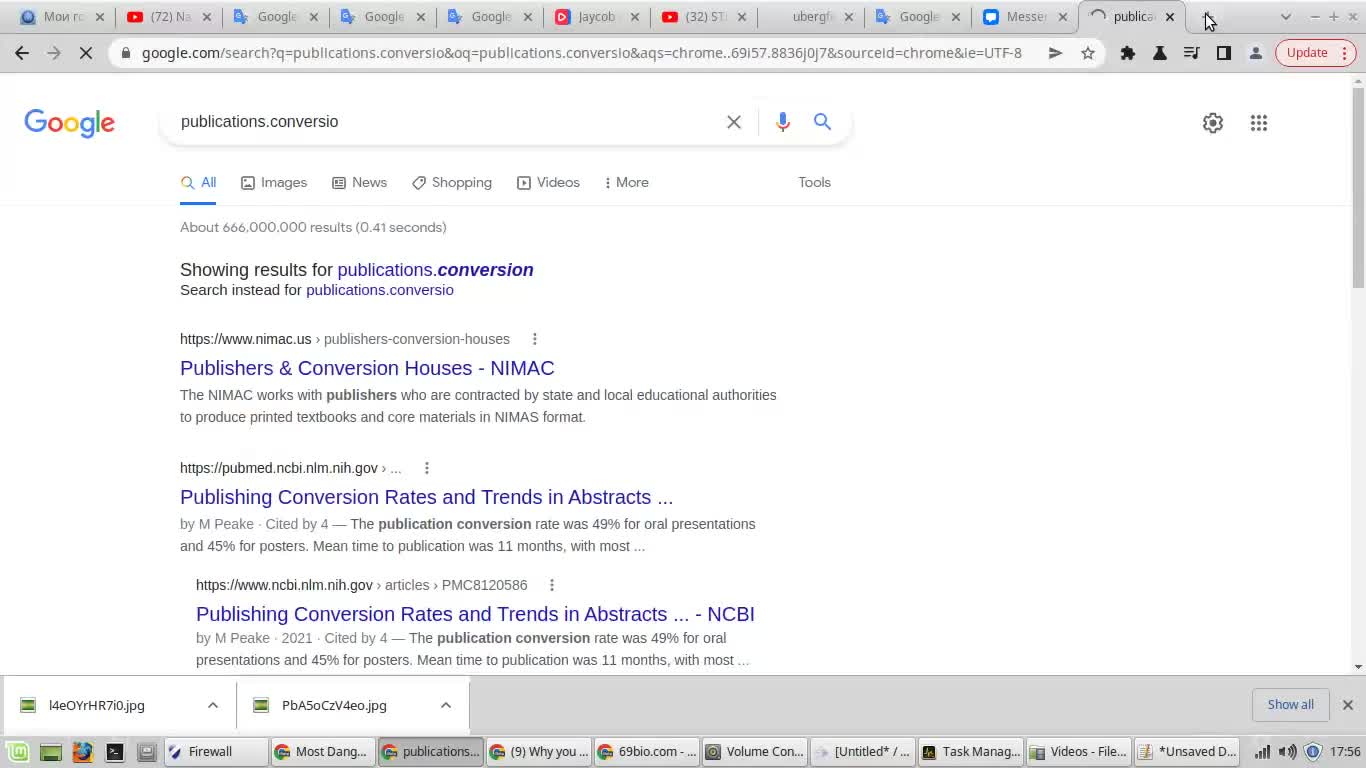Switch to the Shopping results tab

click(x=452, y=183)
